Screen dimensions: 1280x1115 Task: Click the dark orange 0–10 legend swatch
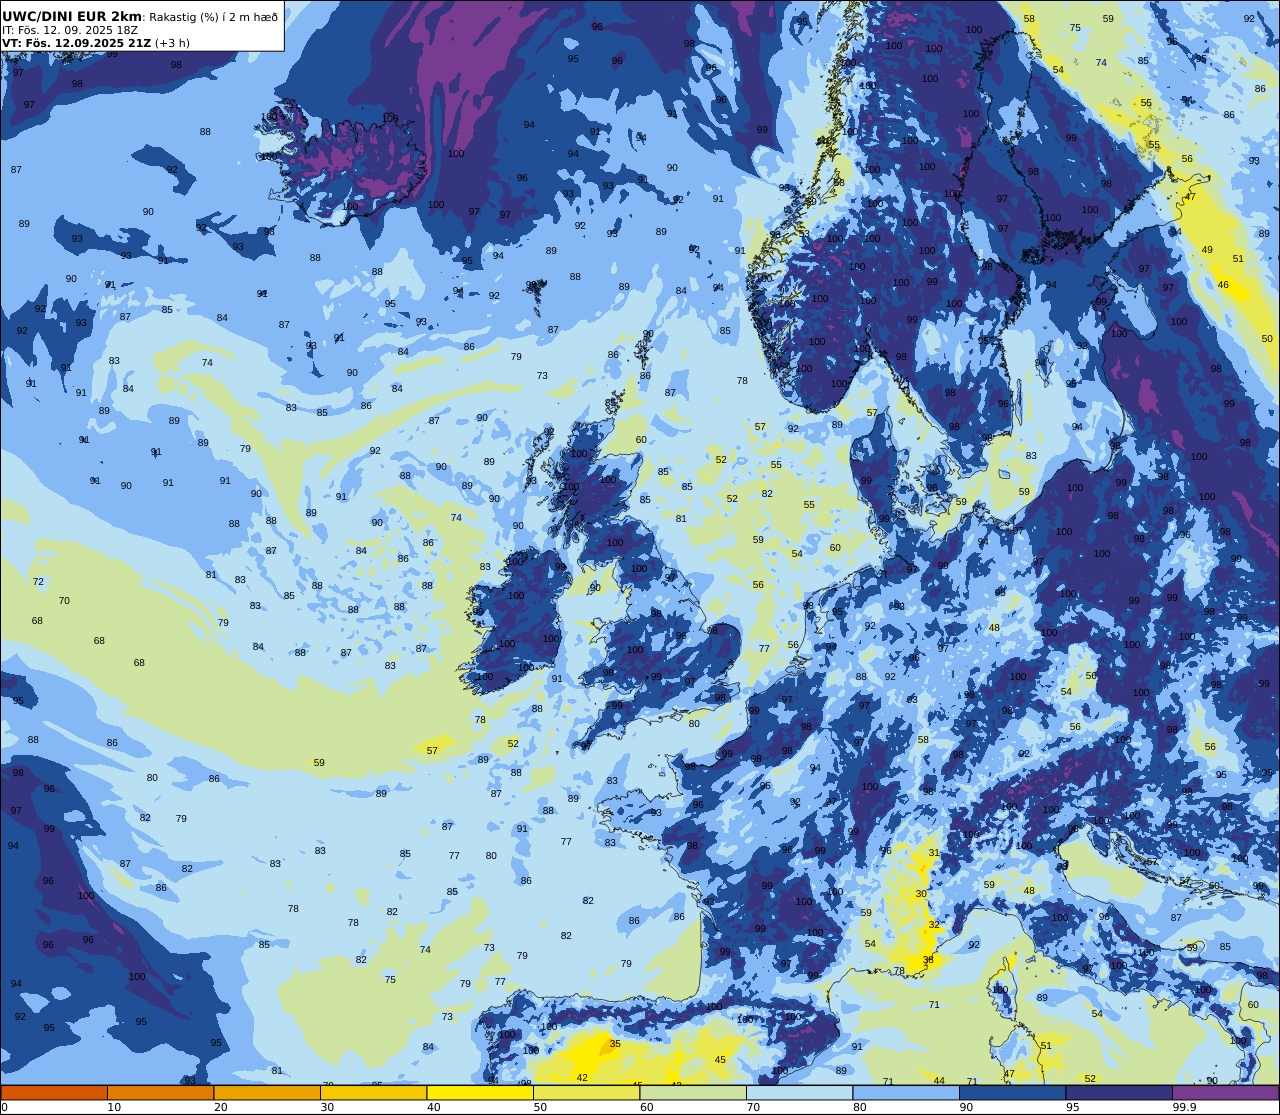[54, 1092]
